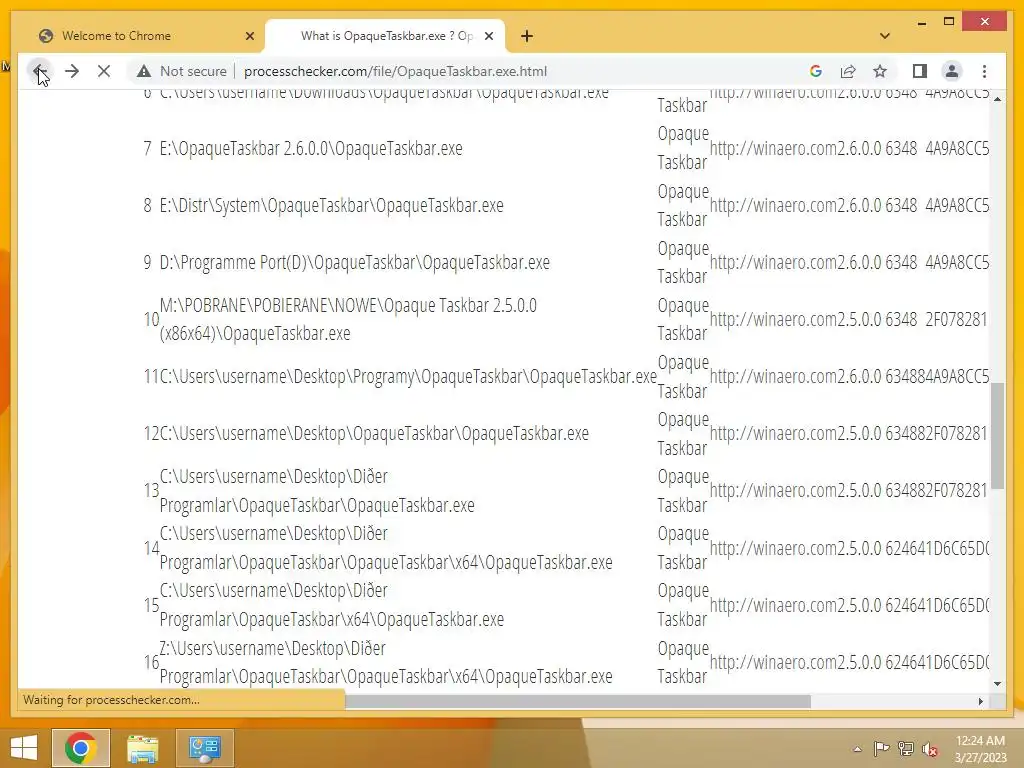The image size is (1024, 768).
Task: Open the Not secure site warning
Action: tap(182, 71)
